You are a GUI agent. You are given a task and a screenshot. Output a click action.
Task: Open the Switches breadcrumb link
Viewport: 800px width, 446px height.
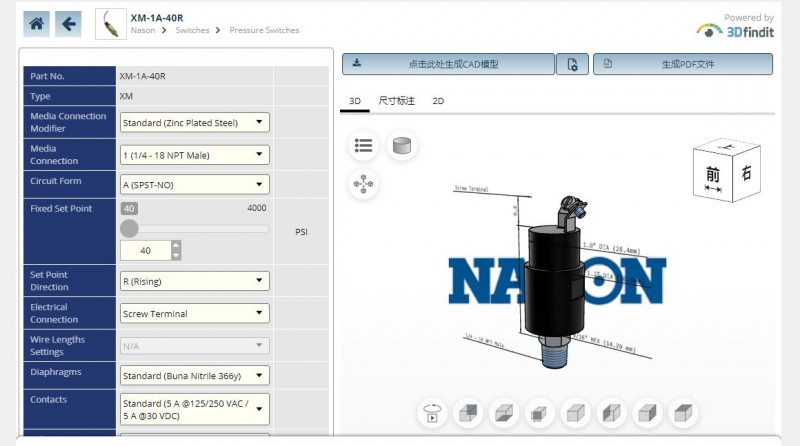coord(192,30)
